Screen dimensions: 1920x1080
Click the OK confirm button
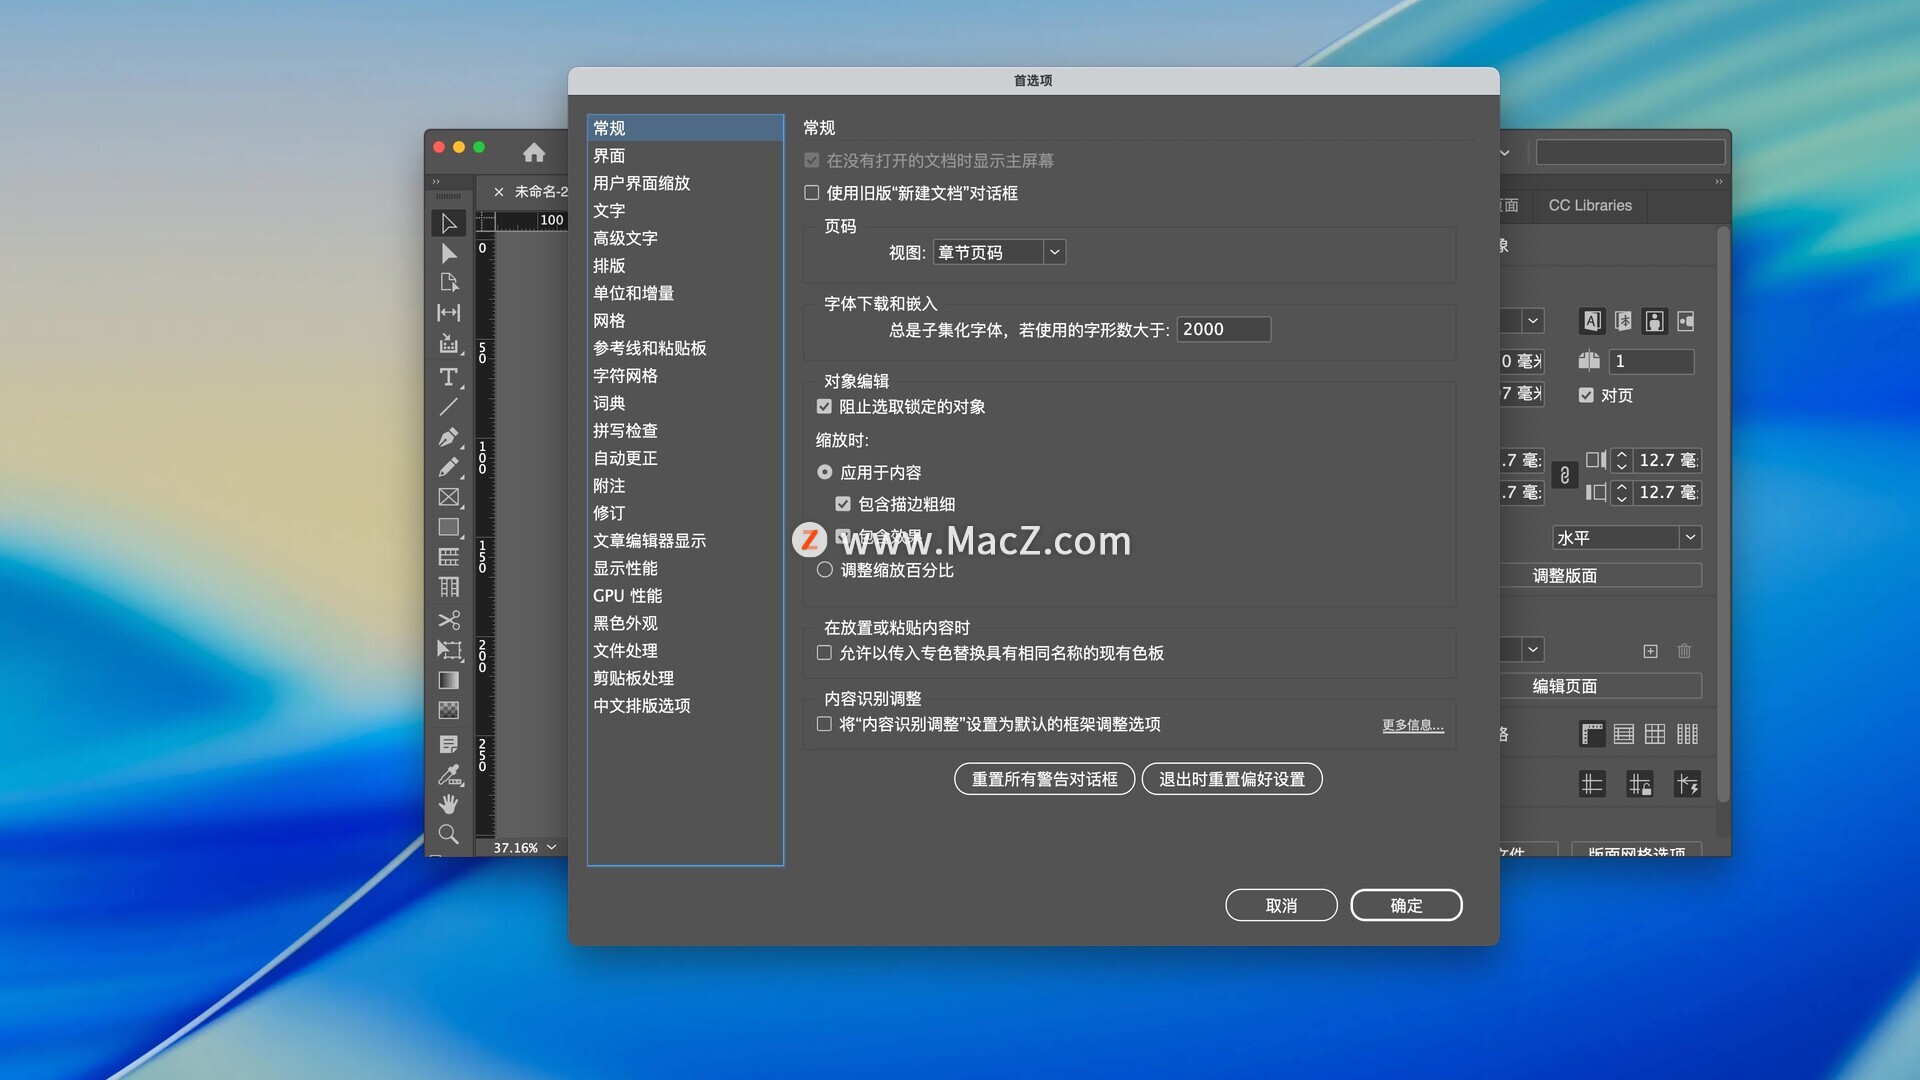coord(1406,905)
